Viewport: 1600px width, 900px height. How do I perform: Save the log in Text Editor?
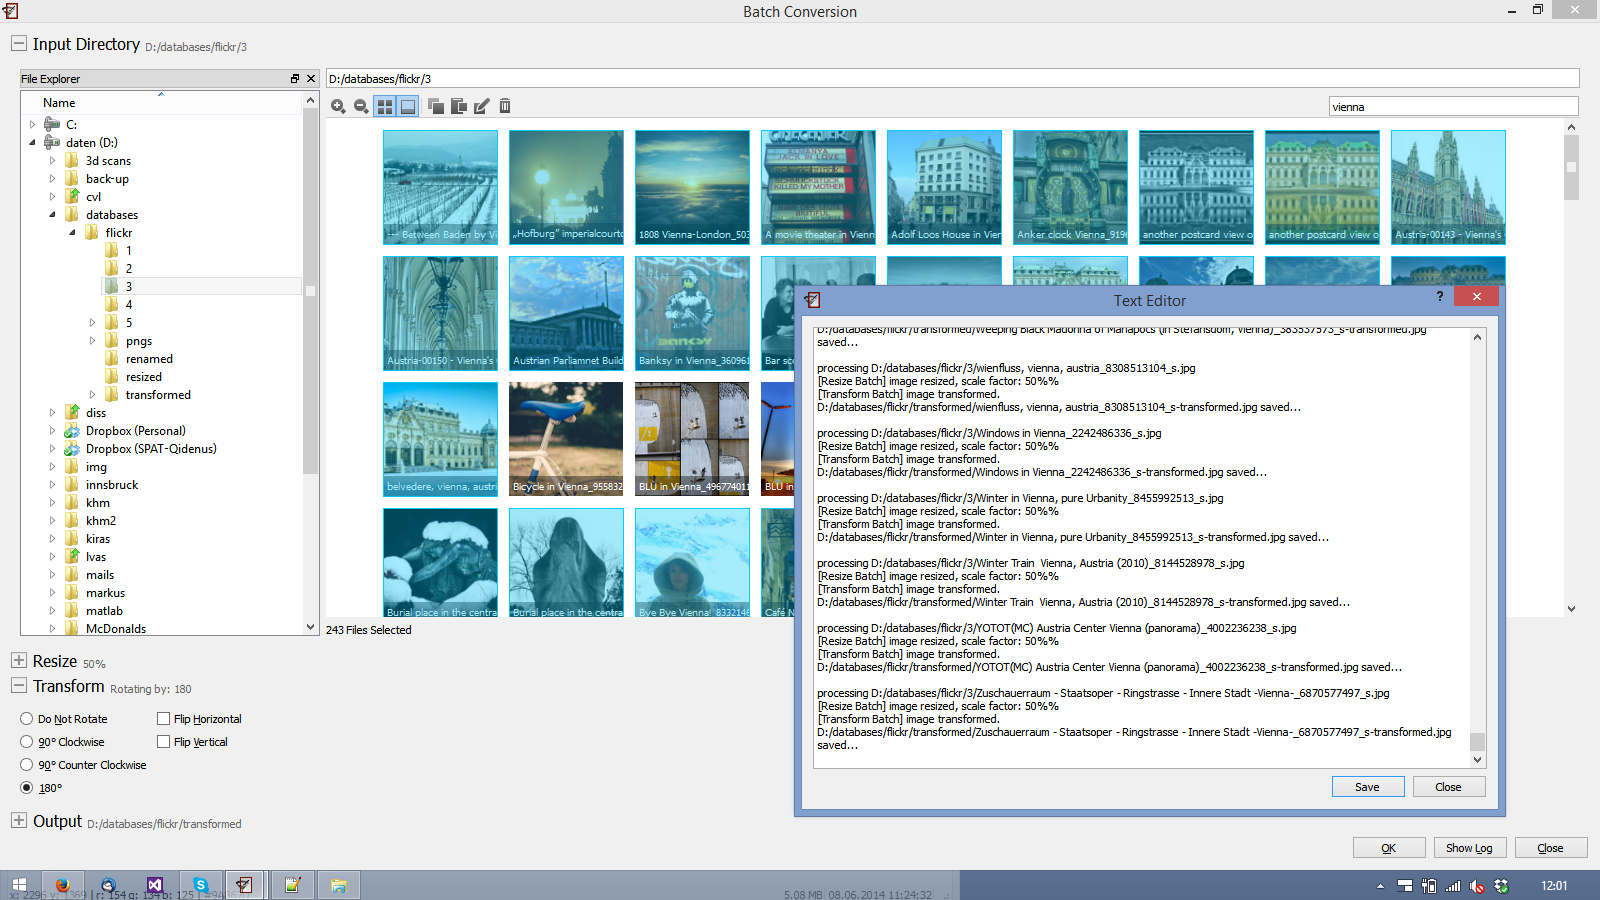[1368, 787]
